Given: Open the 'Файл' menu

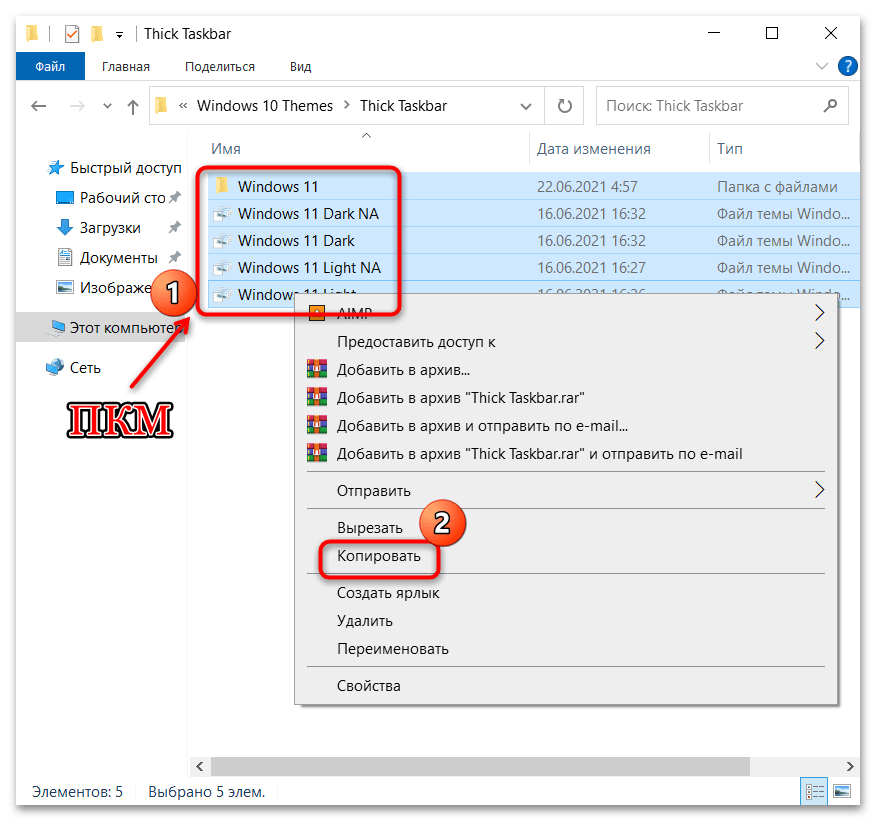Looking at the screenshot, I should click(50, 66).
